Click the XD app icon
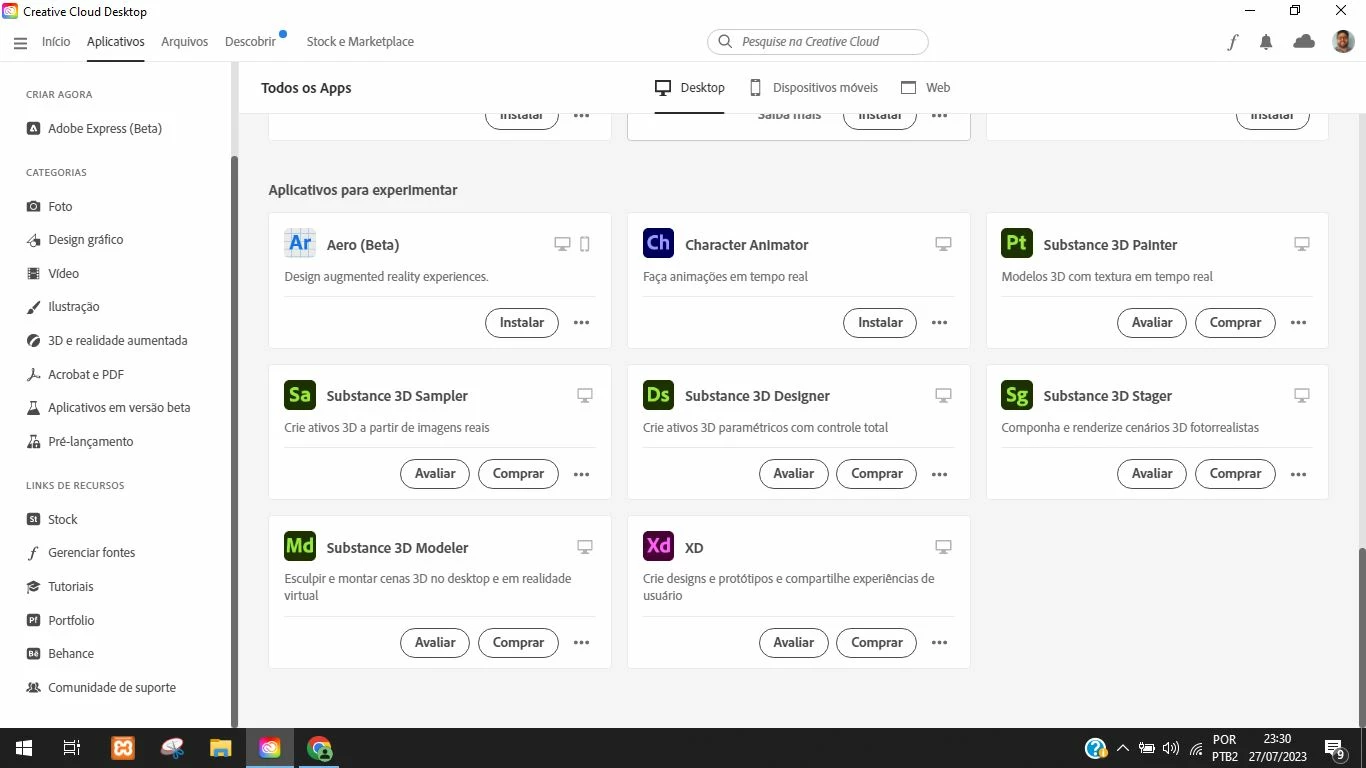 pos(658,547)
